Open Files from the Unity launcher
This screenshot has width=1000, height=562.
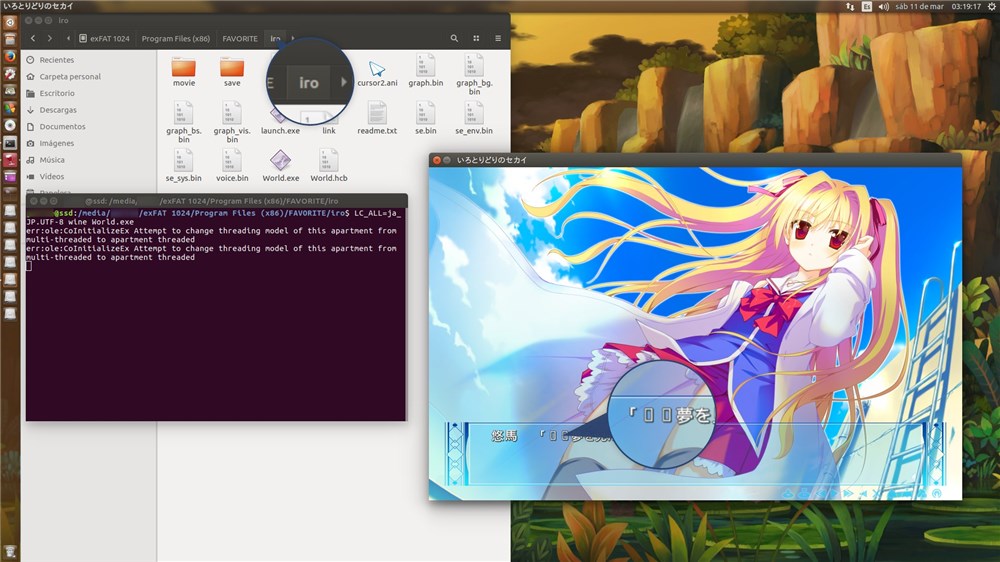pos(10,40)
